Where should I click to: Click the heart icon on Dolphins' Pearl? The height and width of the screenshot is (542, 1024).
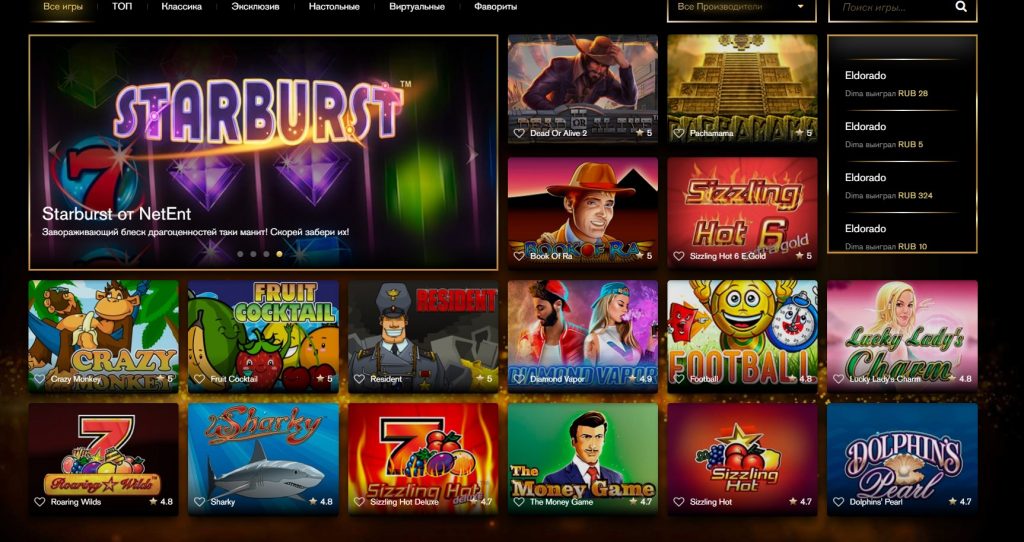pyautogui.click(x=839, y=502)
